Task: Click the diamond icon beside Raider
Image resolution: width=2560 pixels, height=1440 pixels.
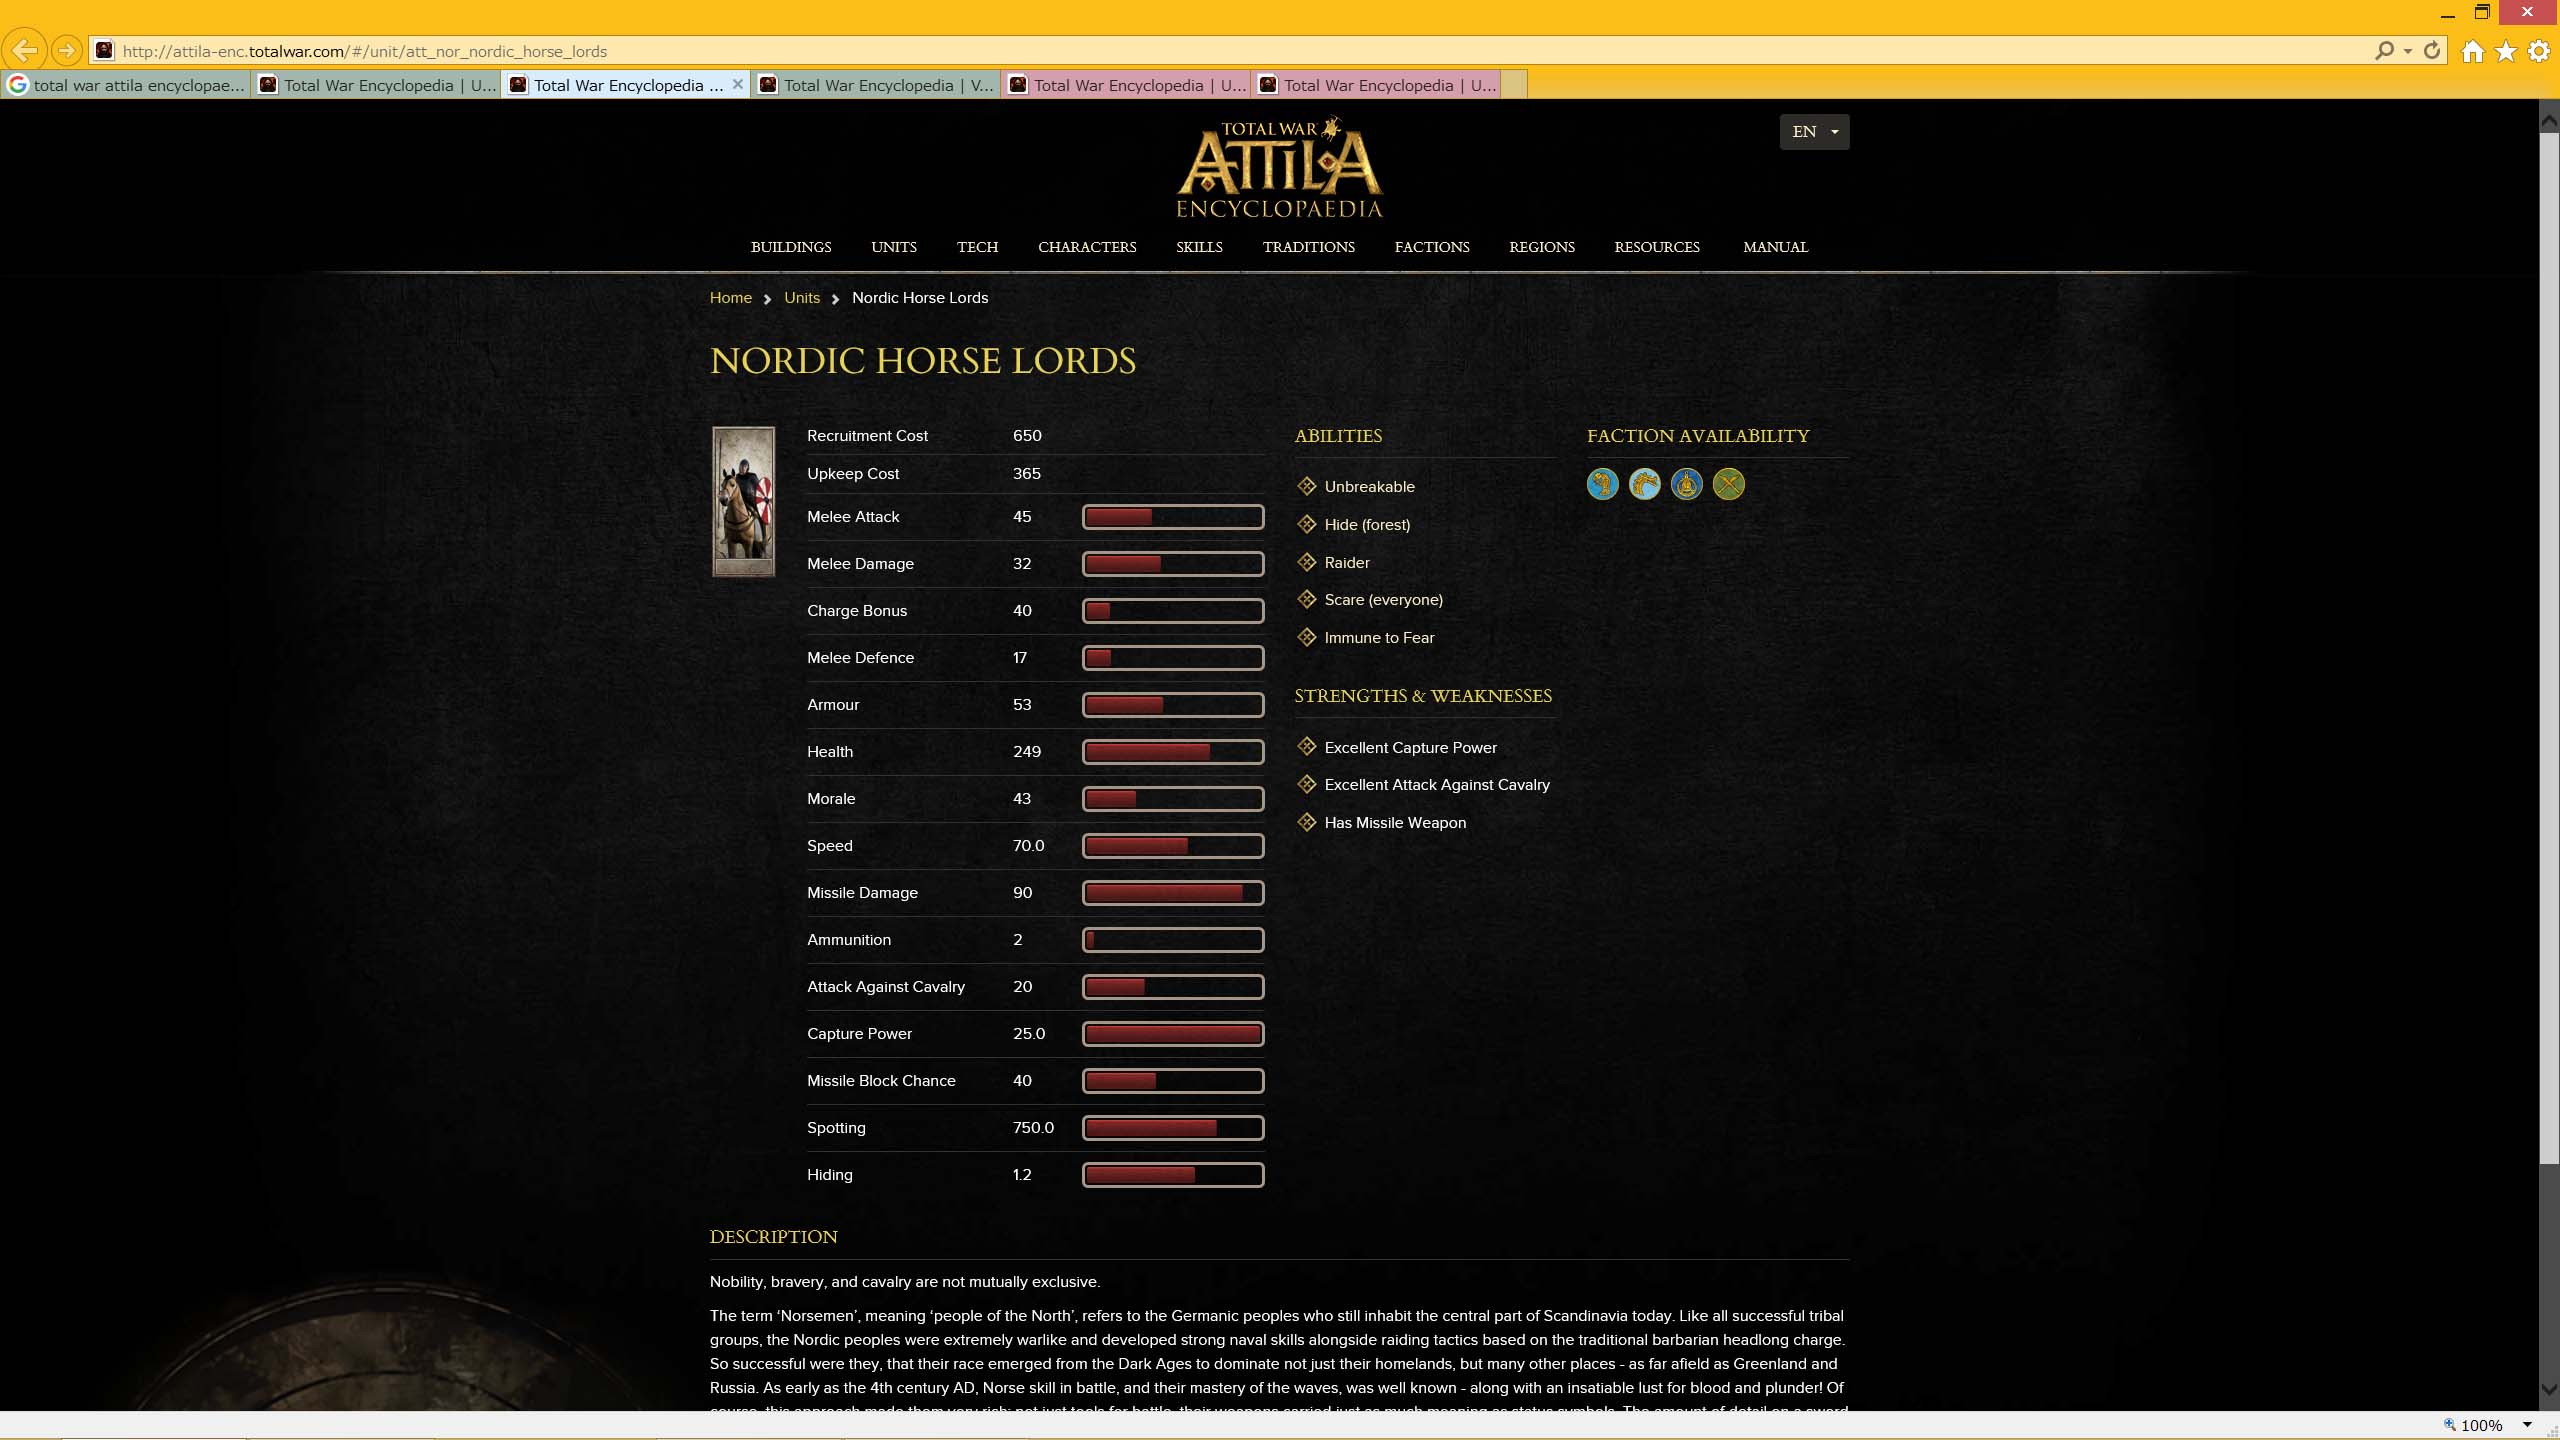Action: (x=1306, y=562)
